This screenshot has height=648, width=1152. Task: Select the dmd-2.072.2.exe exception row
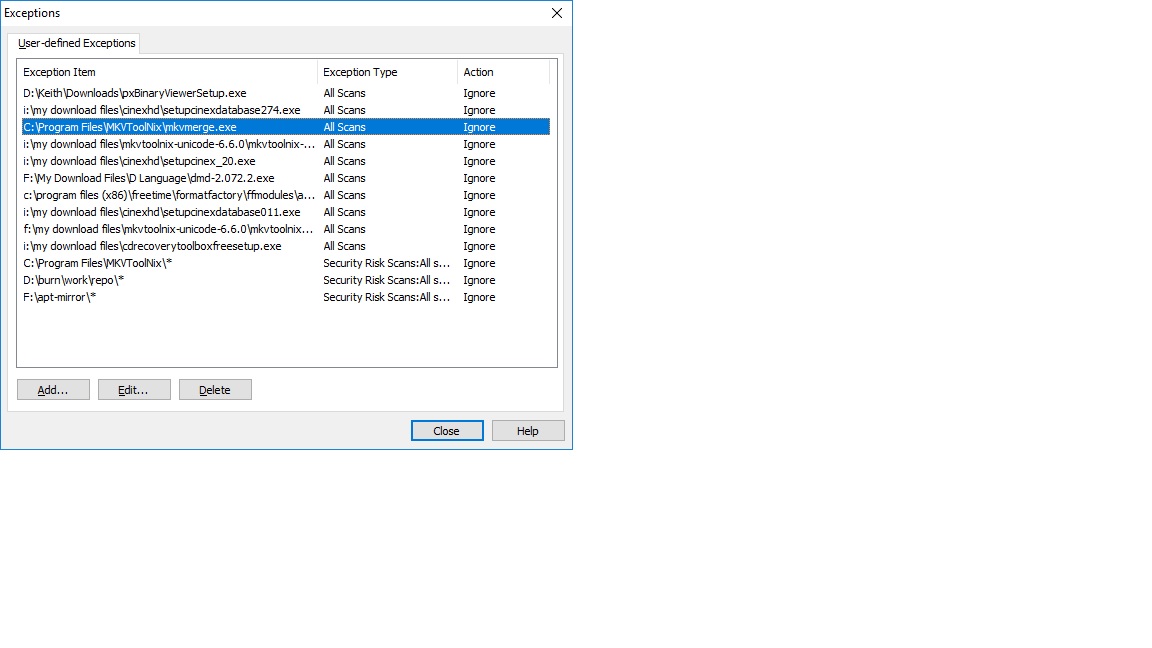point(148,178)
